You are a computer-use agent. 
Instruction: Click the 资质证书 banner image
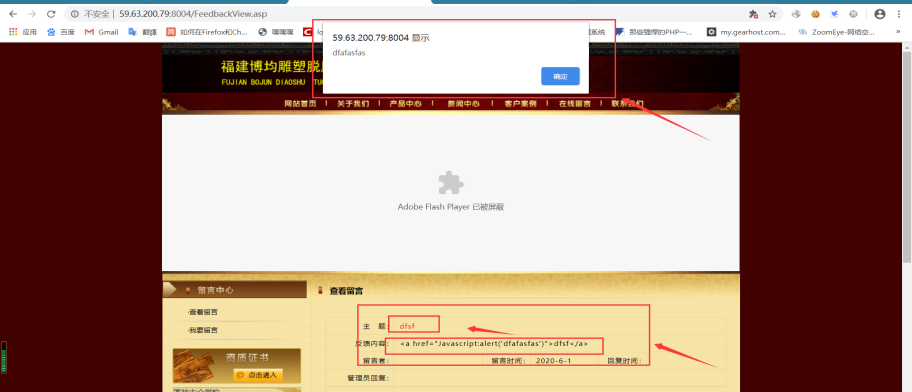pyautogui.click(x=237, y=366)
